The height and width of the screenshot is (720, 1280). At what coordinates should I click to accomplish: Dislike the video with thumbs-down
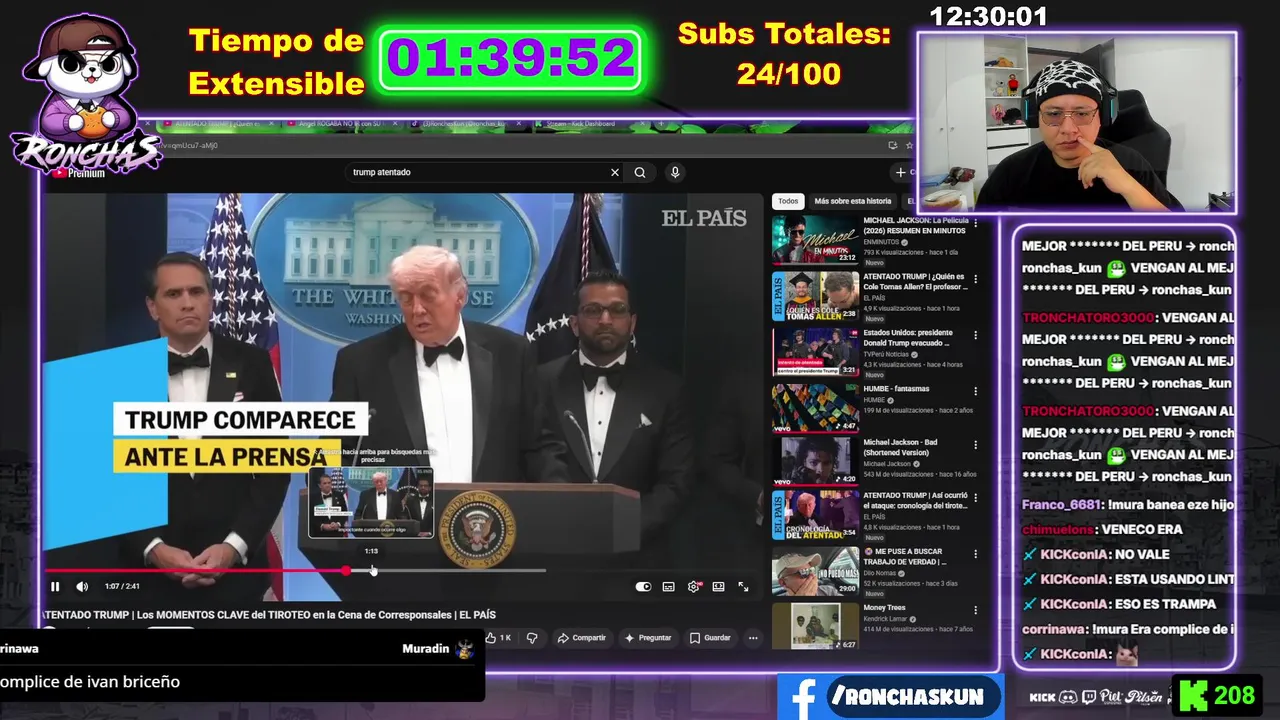[x=532, y=638]
